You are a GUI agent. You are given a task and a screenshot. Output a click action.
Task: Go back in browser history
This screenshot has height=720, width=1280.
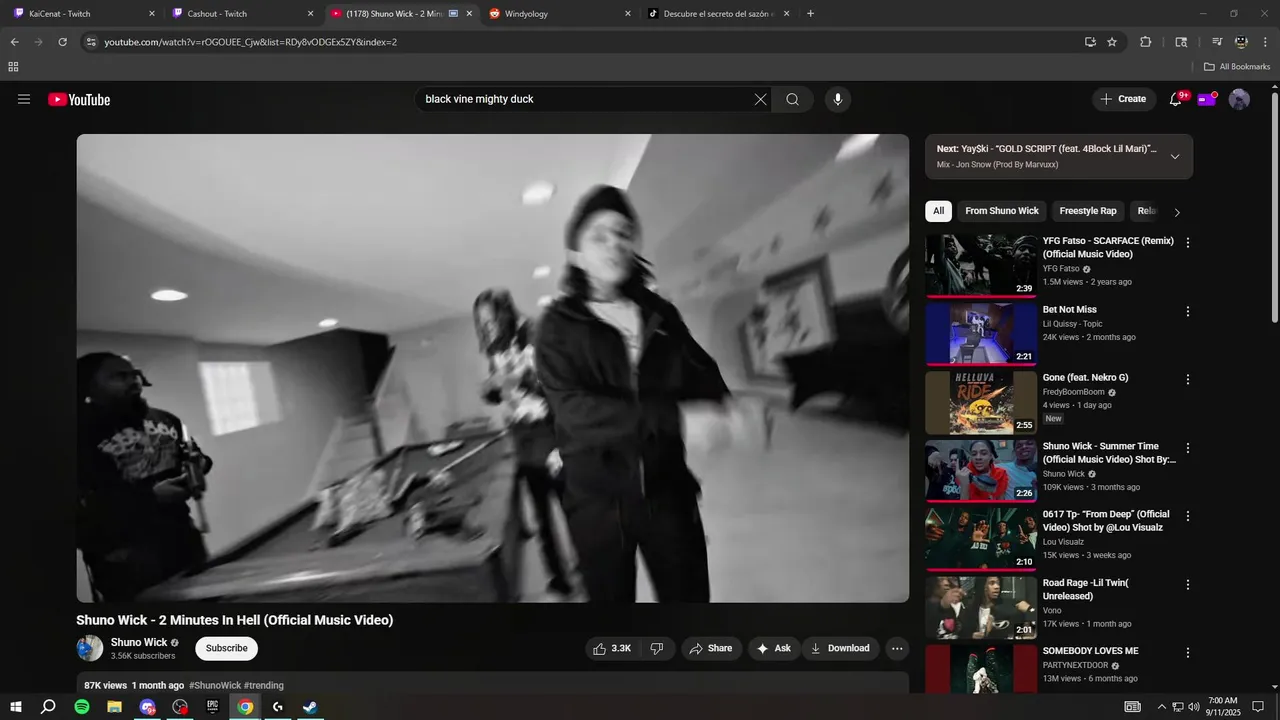(x=14, y=42)
